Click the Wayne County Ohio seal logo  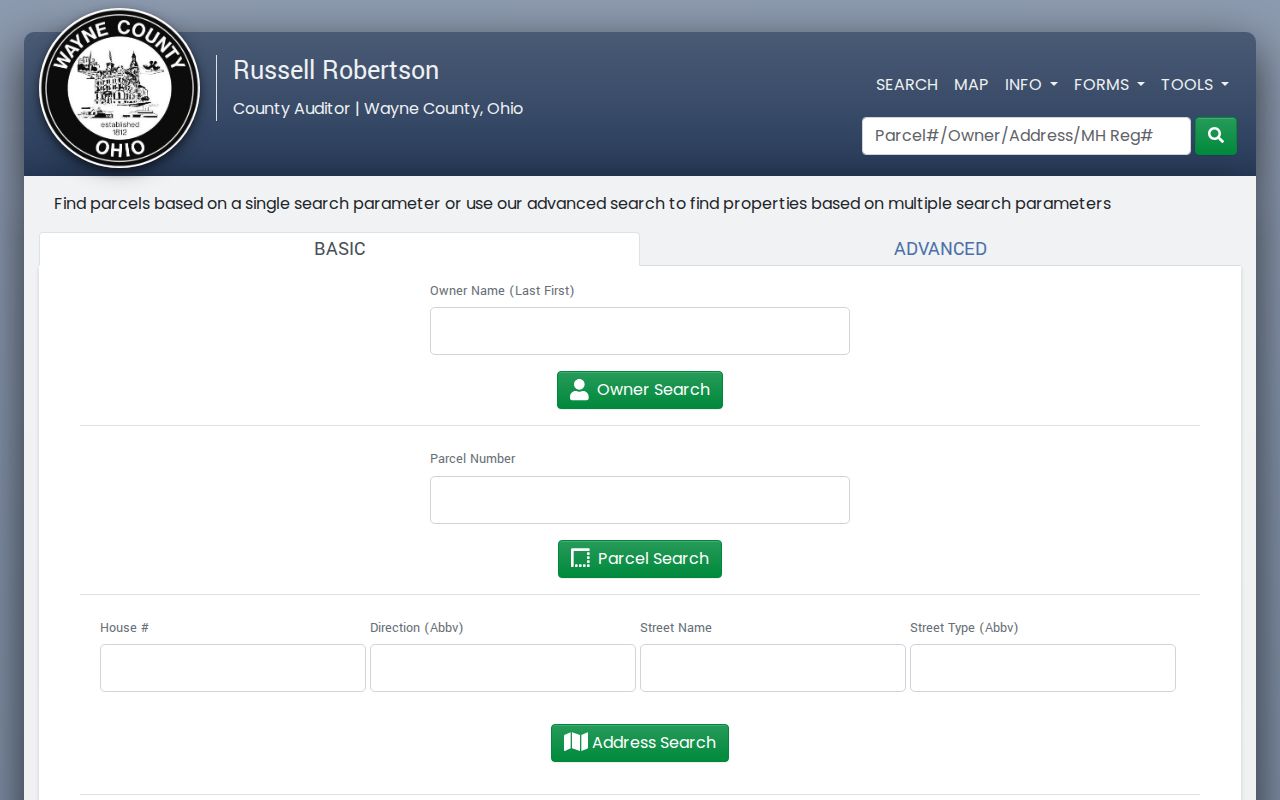(120, 89)
